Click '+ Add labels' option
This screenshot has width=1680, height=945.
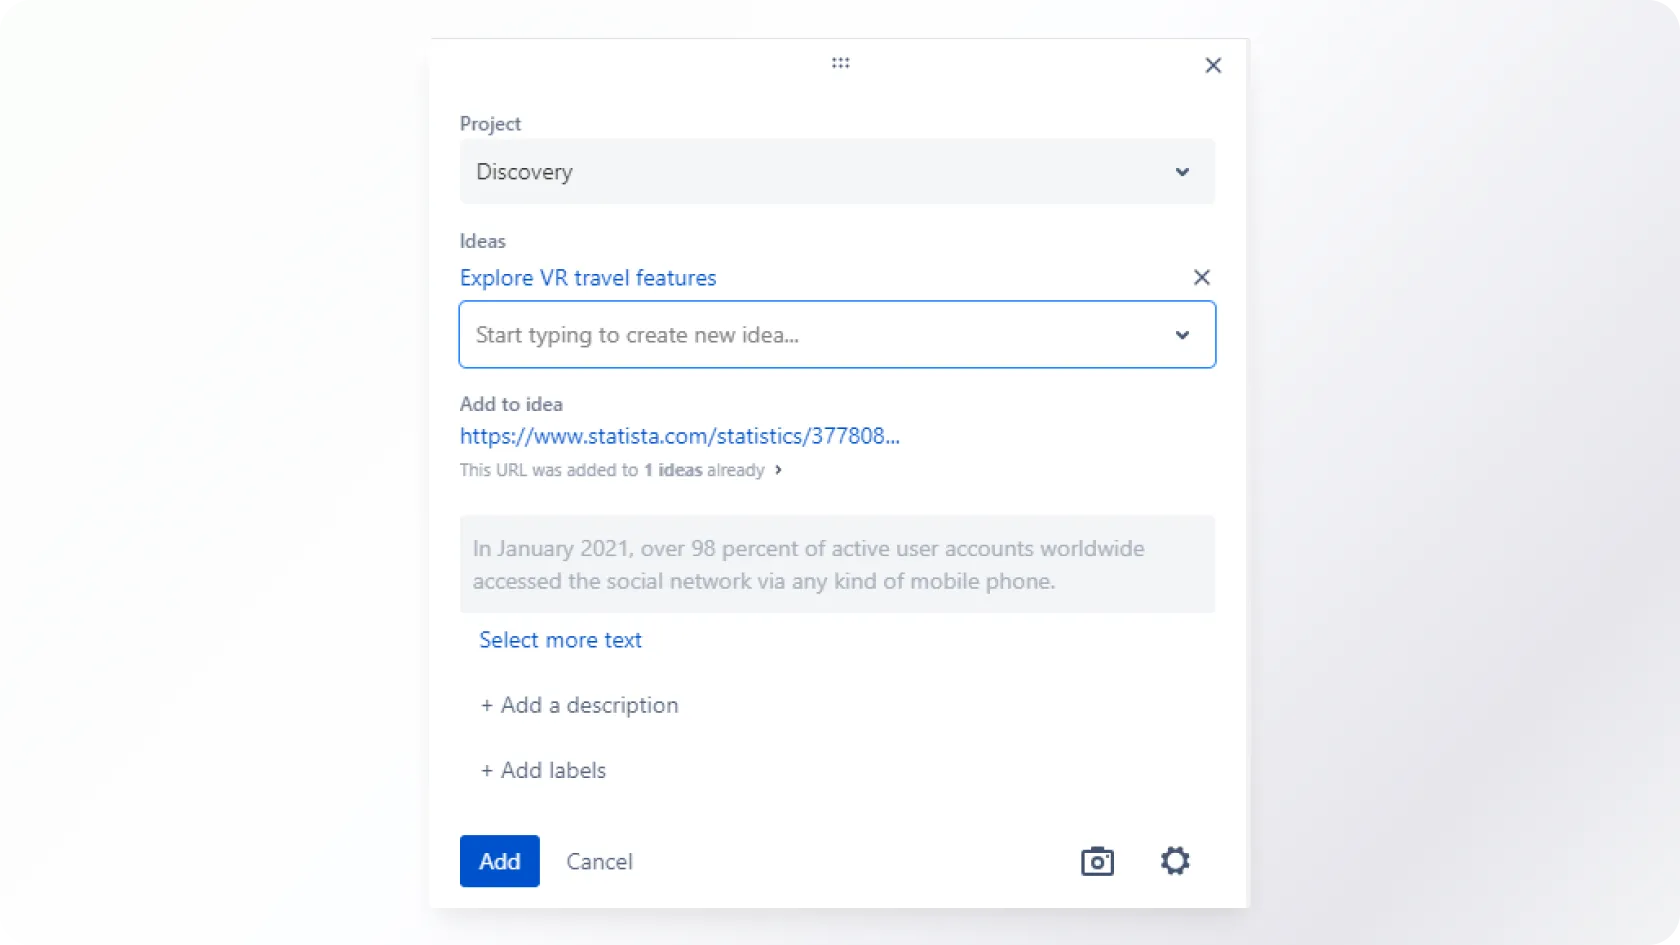(x=543, y=770)
